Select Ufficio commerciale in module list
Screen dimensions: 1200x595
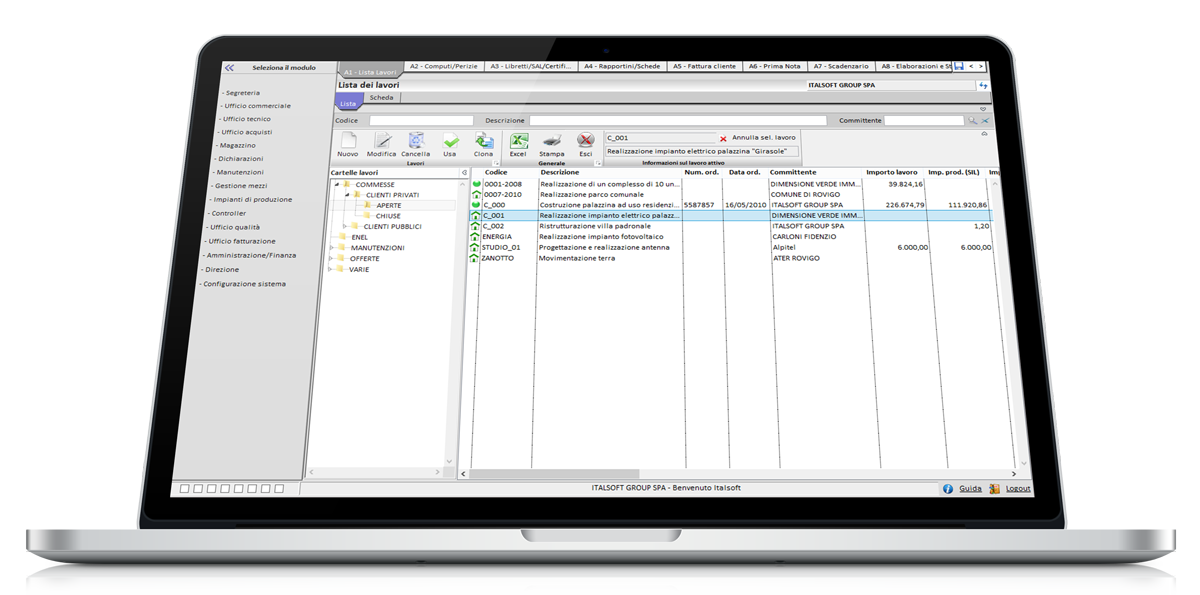[x=257, y=106]
